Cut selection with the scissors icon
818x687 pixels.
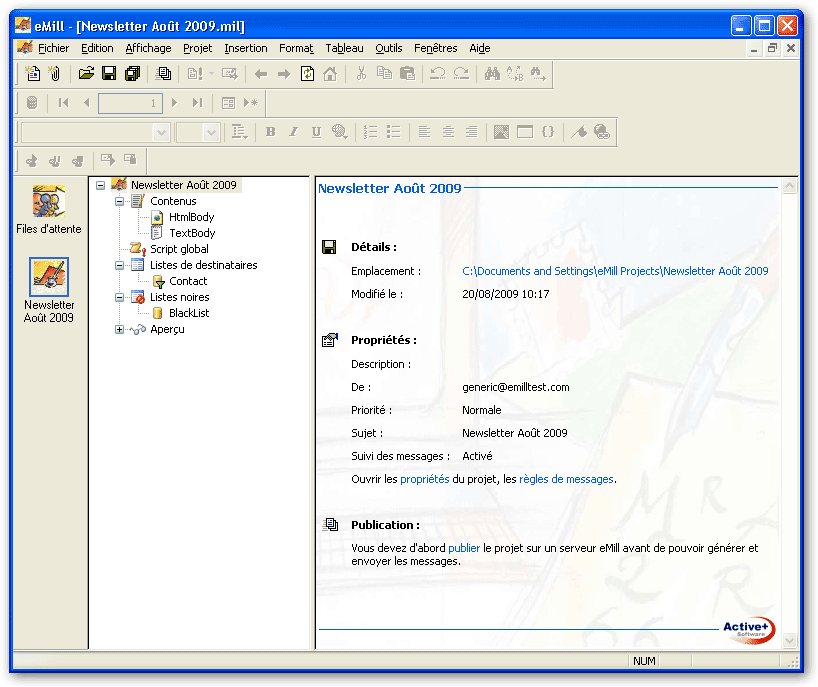361,74
